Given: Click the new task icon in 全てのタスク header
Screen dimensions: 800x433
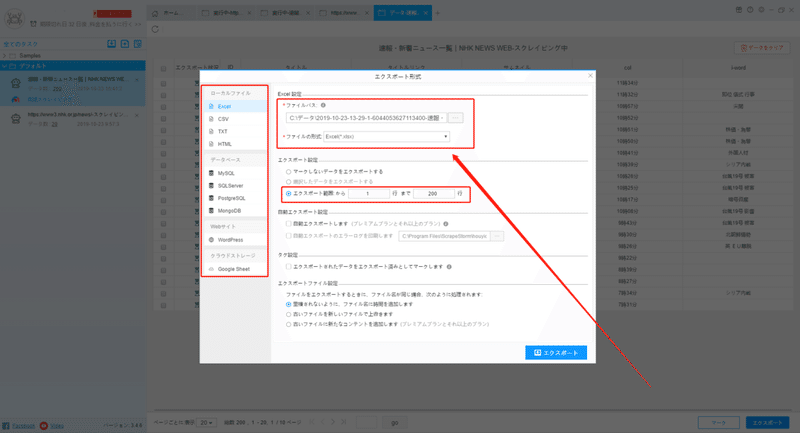Looking at the screenshot, I should click(x=124, y=44).
